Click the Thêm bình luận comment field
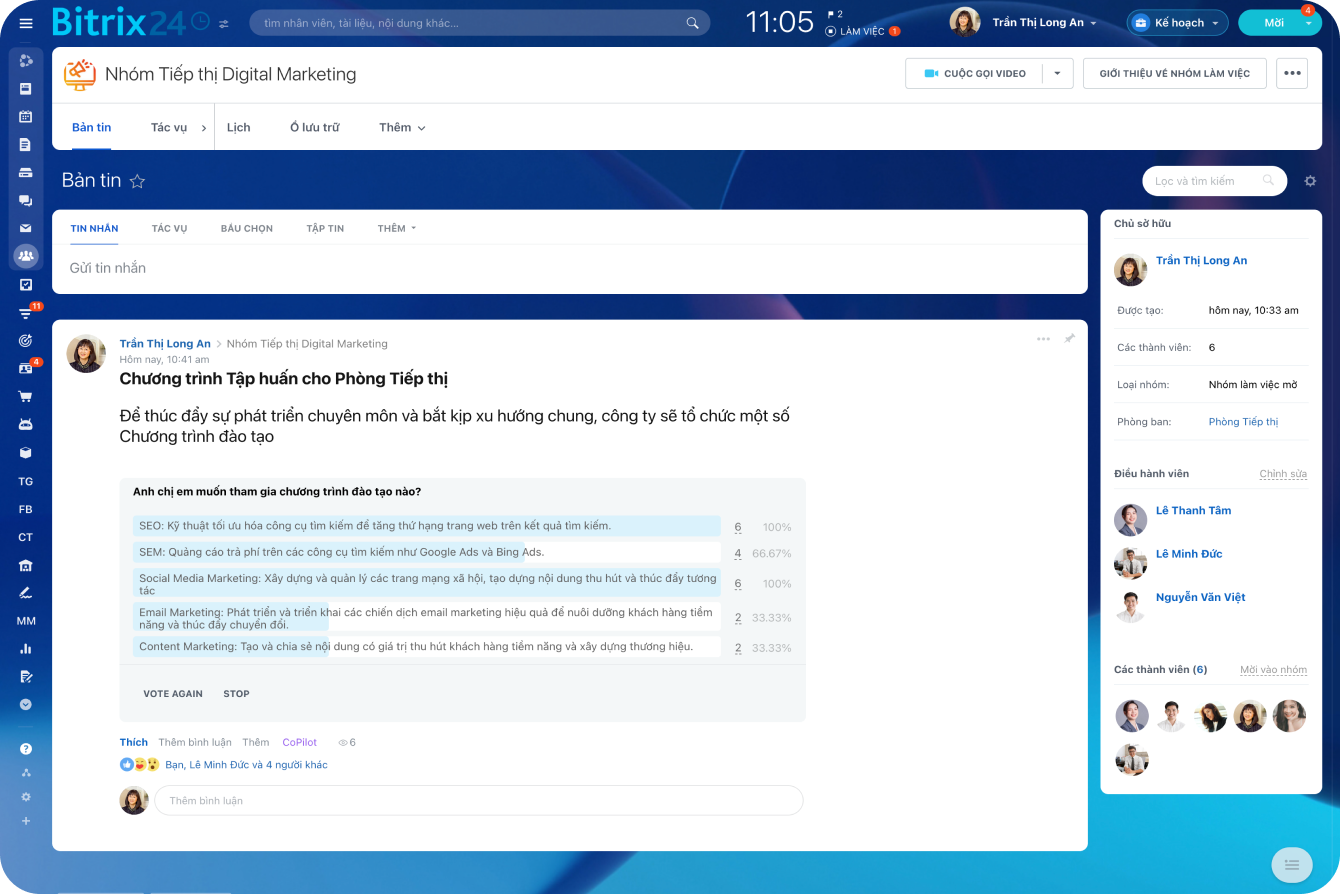The height and width of the screenshot is (894, 1340). [478, 801]
